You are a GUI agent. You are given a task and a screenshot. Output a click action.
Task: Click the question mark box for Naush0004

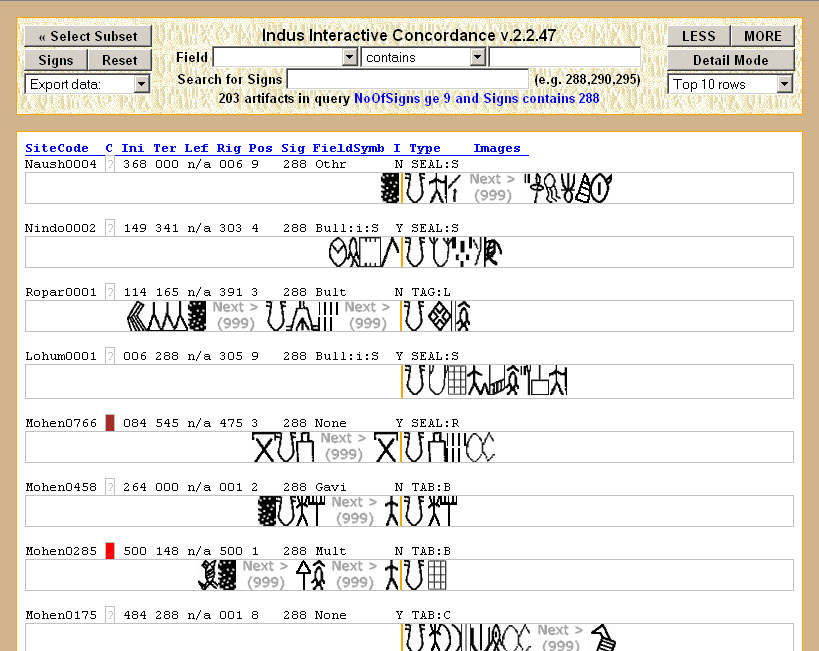(x=110, y=164)
